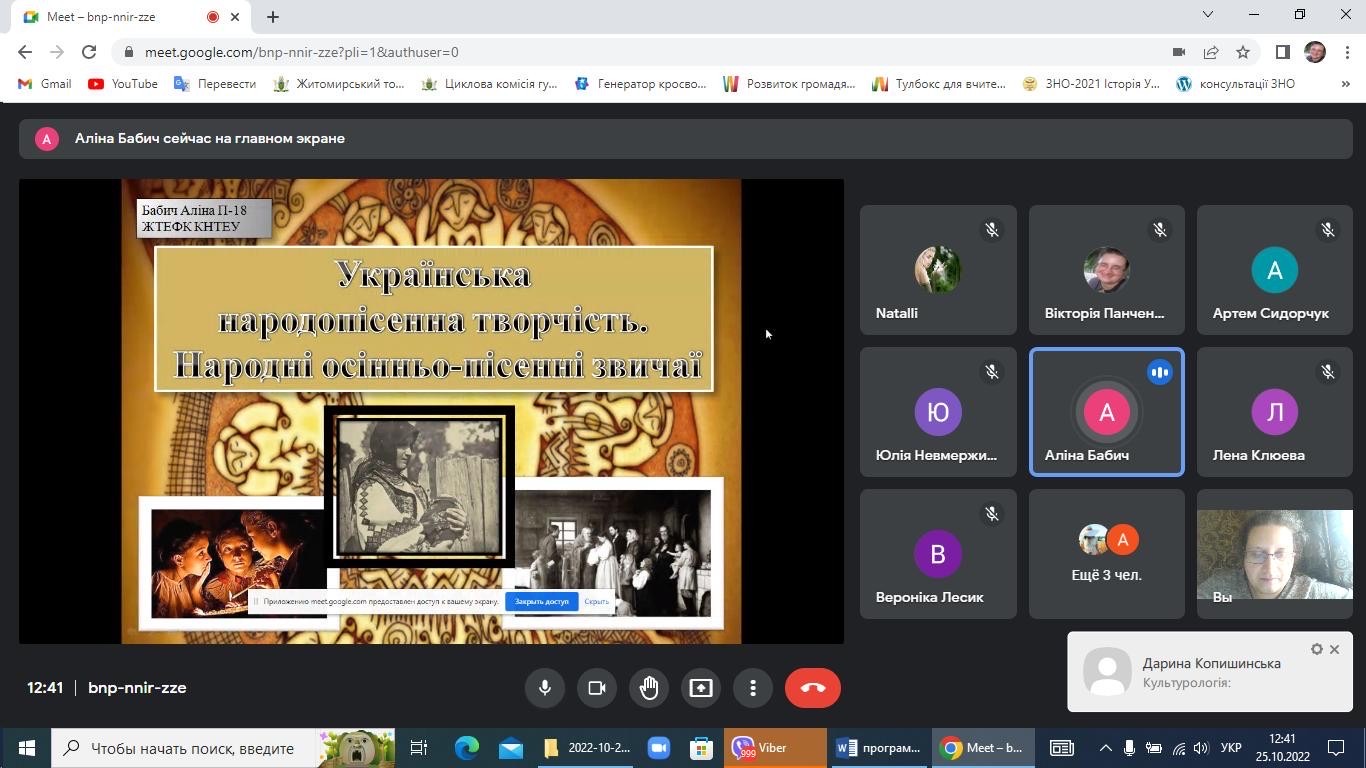
Task: Click the Аліна Бабич speaking indicator
Action: coord(1159,372)
